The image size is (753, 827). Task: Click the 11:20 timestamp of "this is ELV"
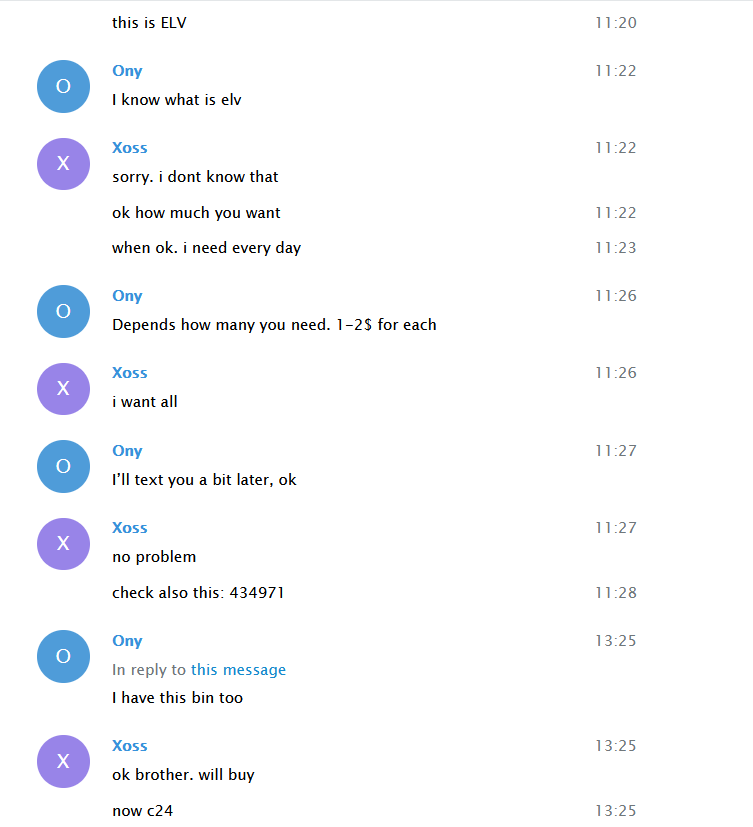pyautogui.click(x=615, y=23)
